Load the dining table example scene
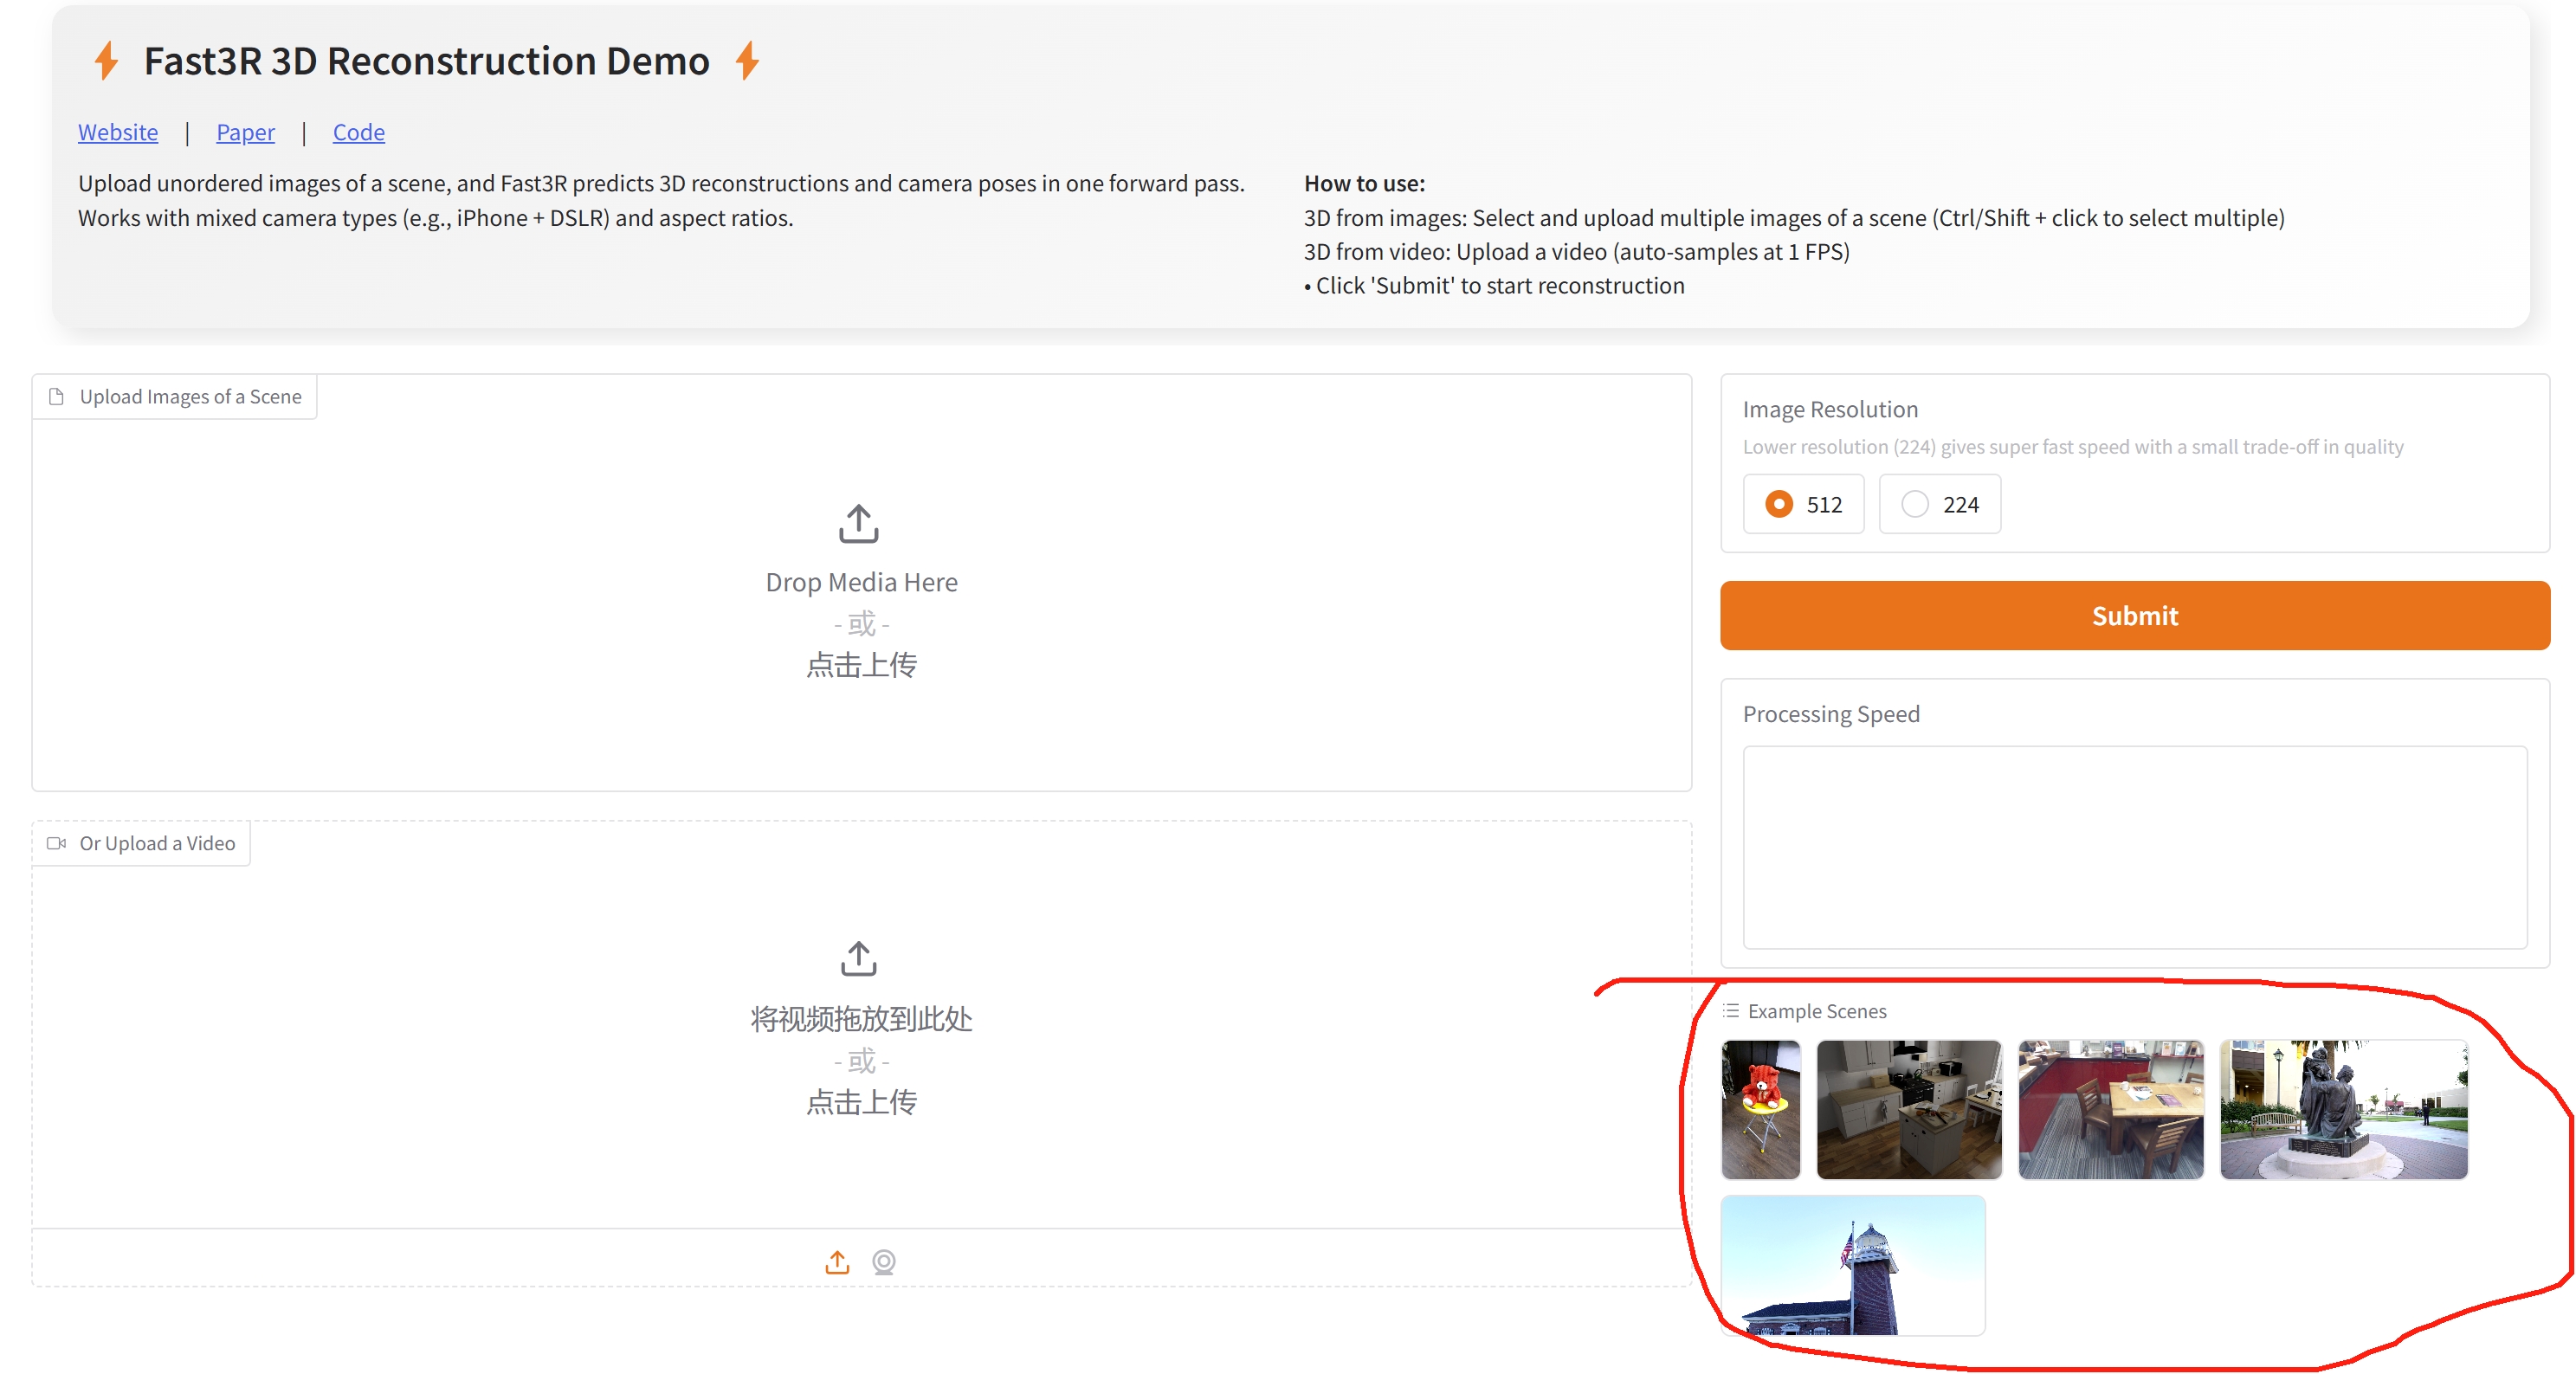This screenshot has width=2576, height=1374. coord(2110,1109)
